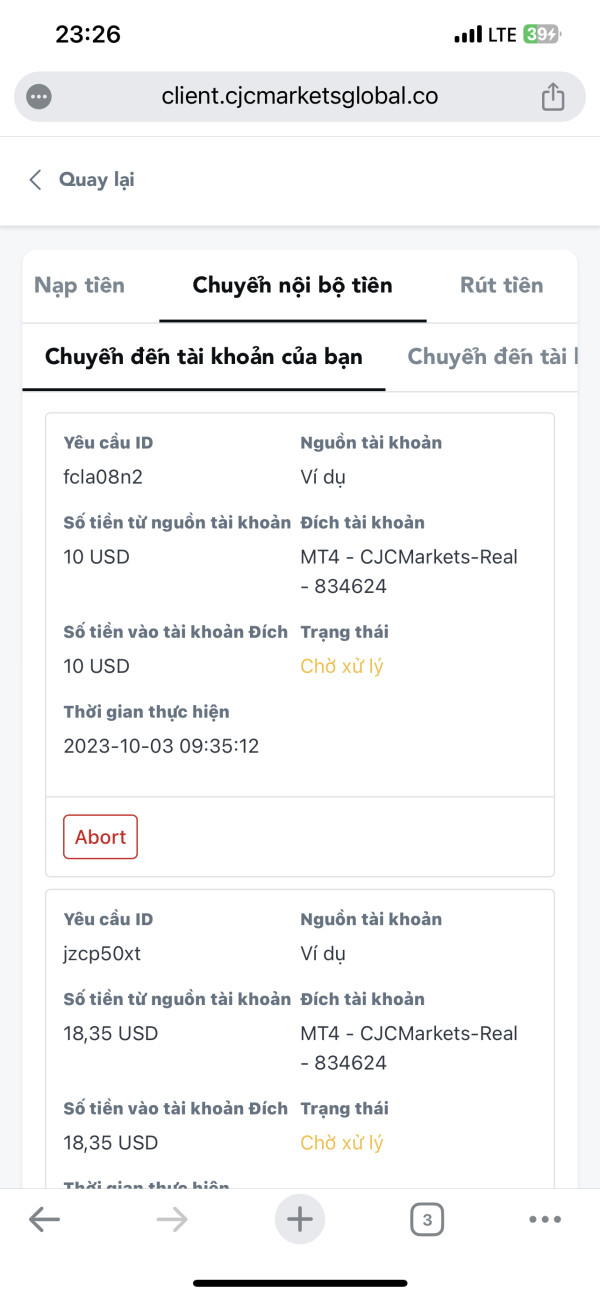The image size is (600, 1298).
Task: Switch to the Nạp tiền tab
Action: click(80, 285)
